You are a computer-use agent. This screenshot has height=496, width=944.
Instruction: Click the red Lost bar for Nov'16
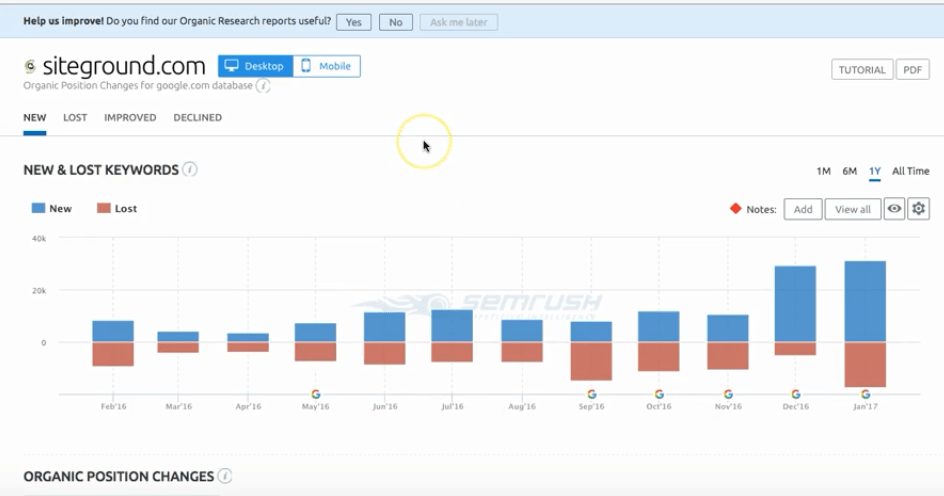pos(728,356)
